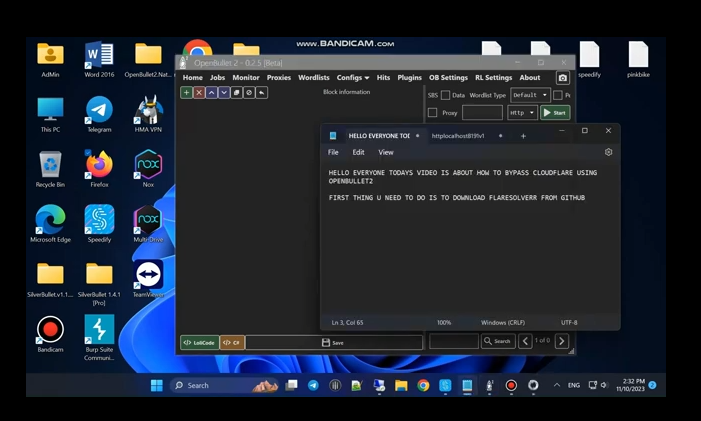
Task: Toggle the Proxy checkbox in OpenBullet
Action: [x=432, y=113]
